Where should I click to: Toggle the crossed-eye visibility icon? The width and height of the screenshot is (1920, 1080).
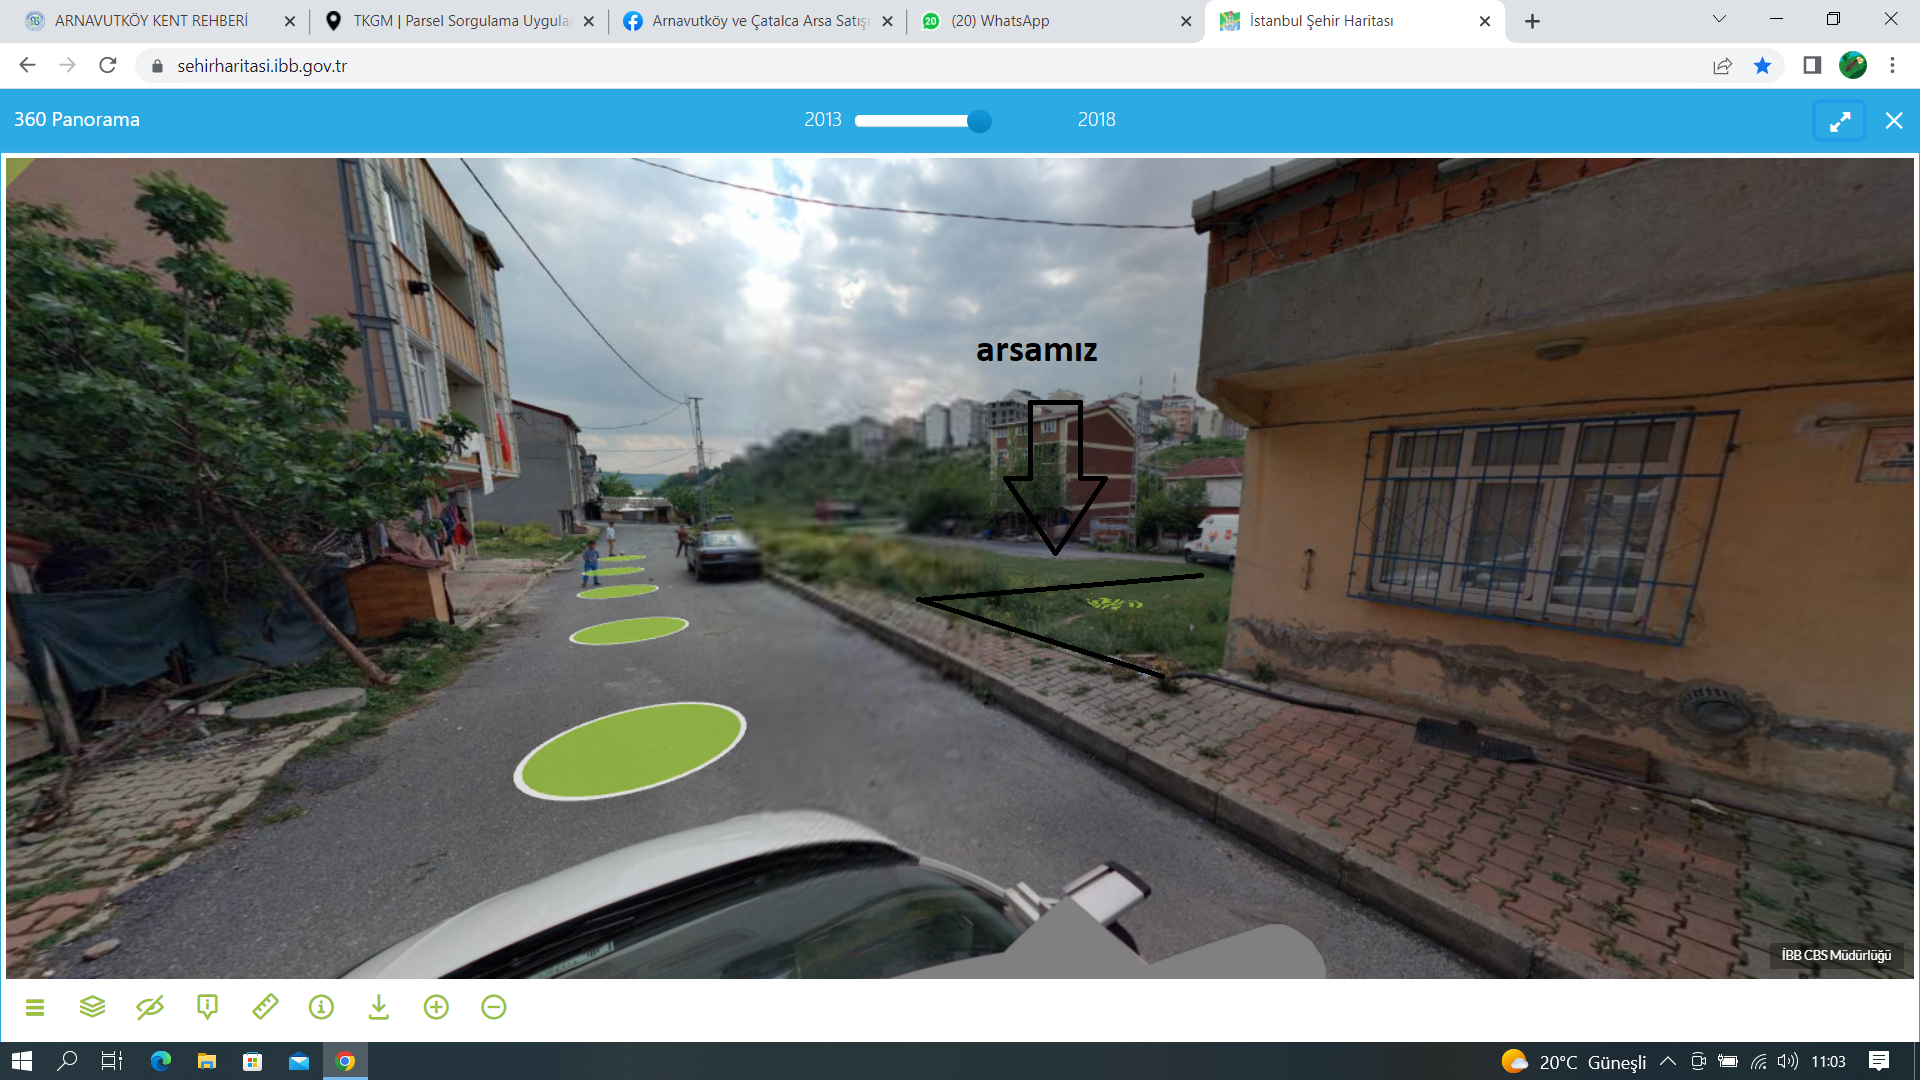(x=150, y=1007)
